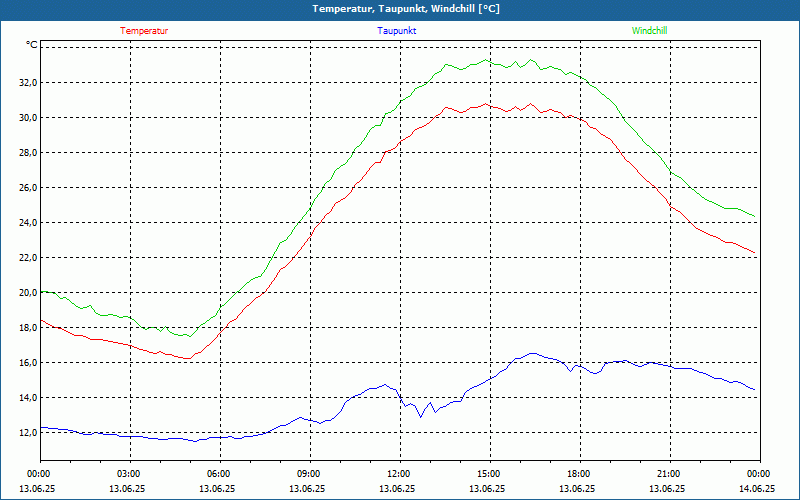Click the green Windchill curve peak near 15:00

486,60
